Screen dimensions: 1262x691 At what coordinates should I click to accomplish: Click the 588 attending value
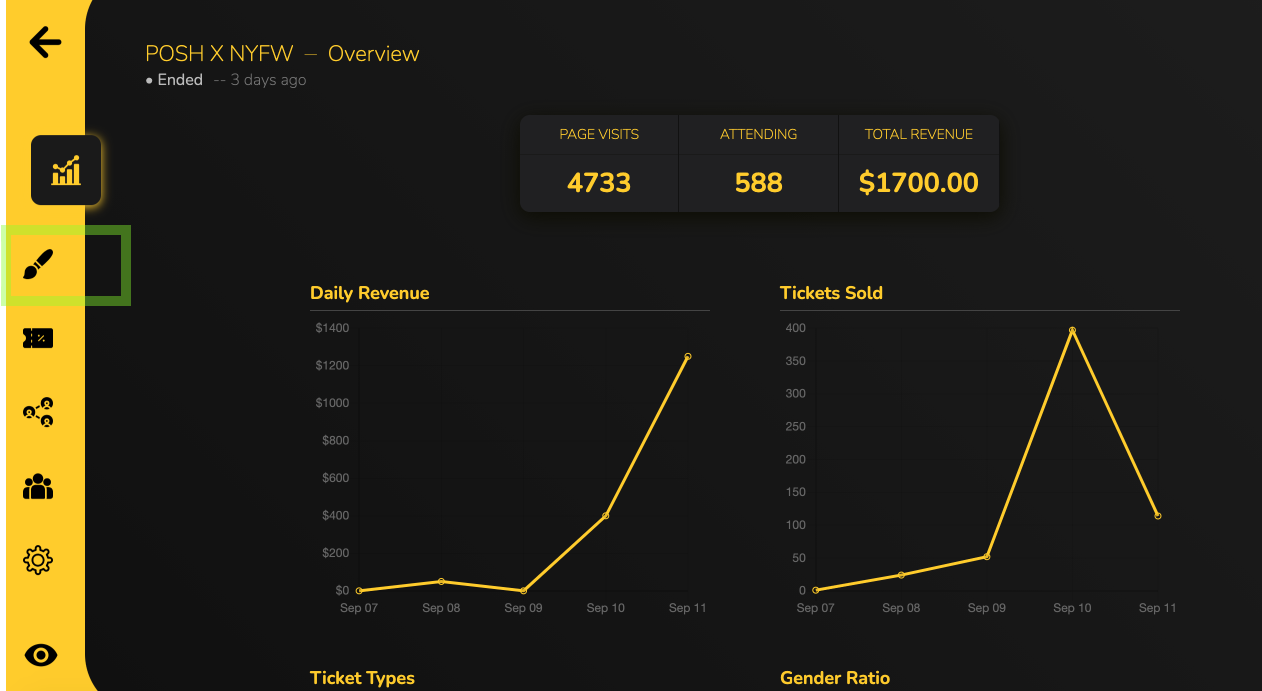pyautogui.click(x=759, y=183)
